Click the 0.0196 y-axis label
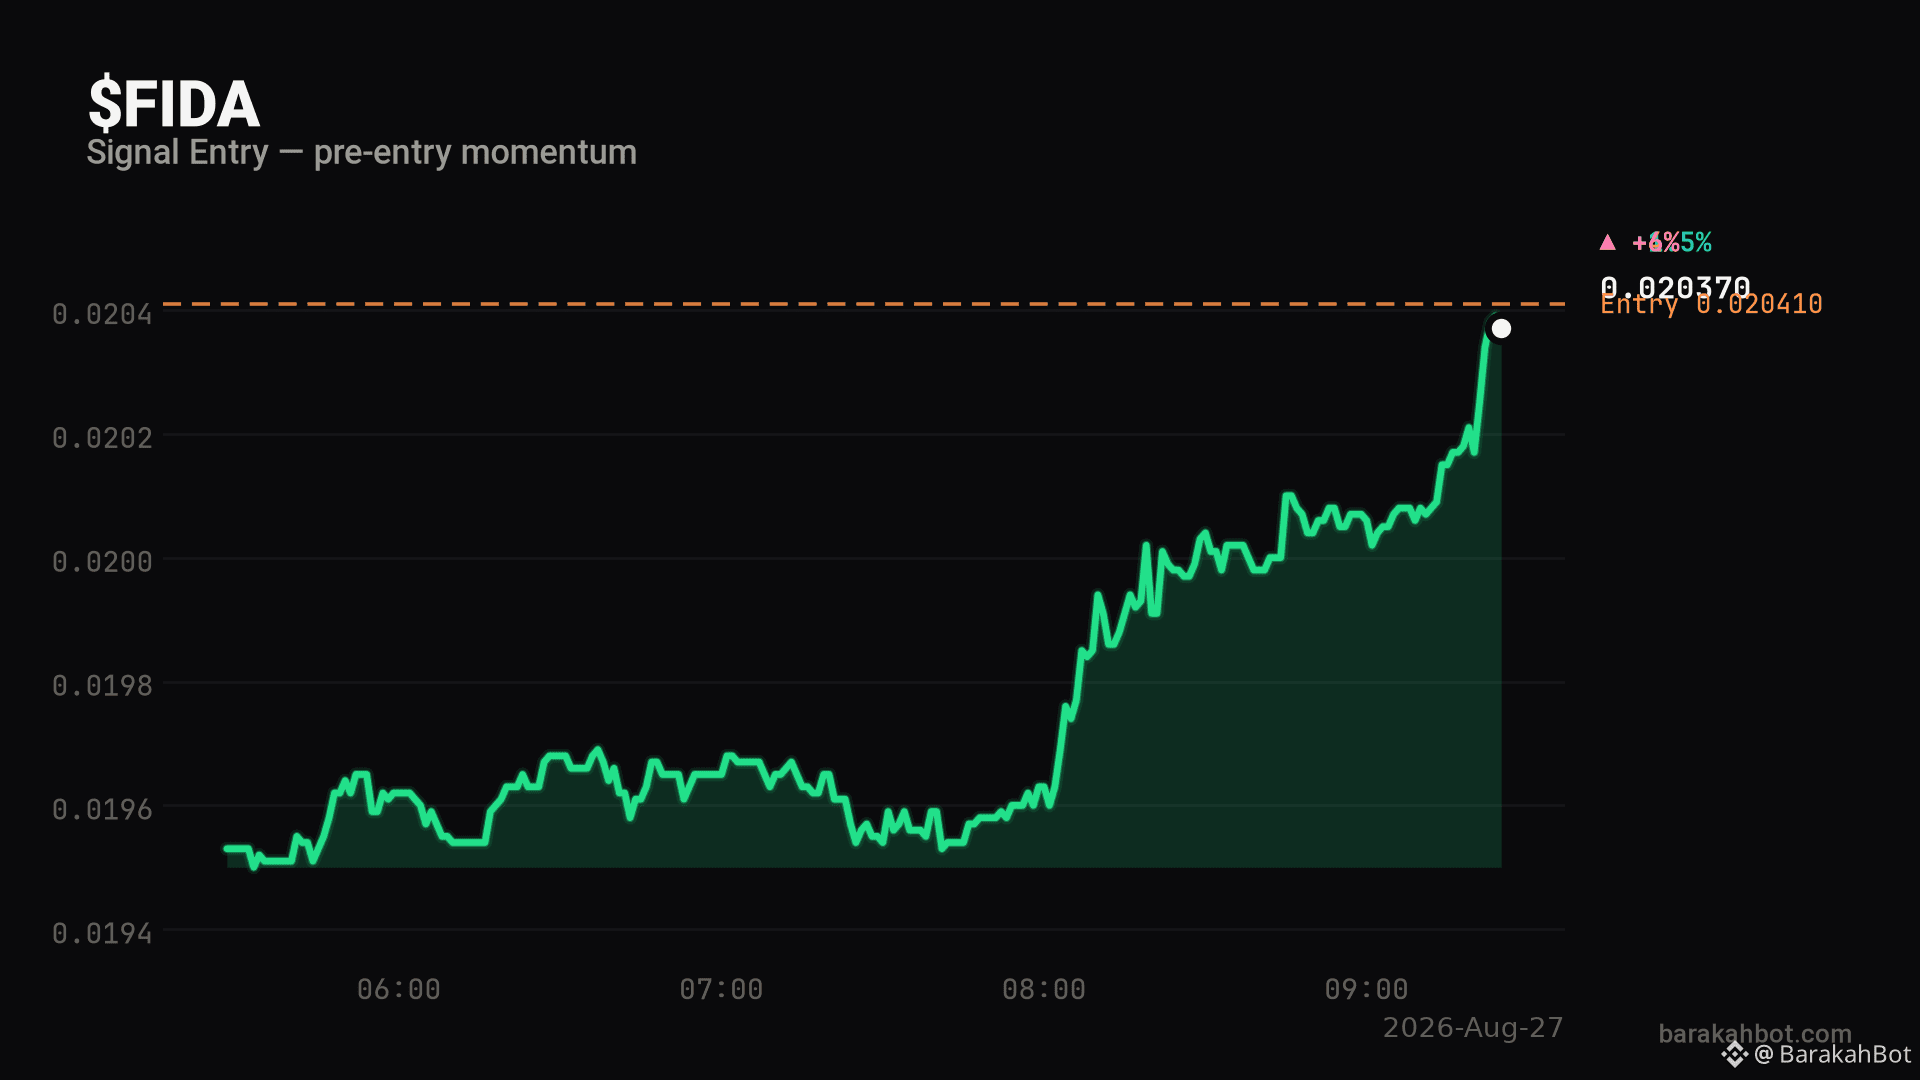Screen dimensions: 1920x1080 pos(102,808)
